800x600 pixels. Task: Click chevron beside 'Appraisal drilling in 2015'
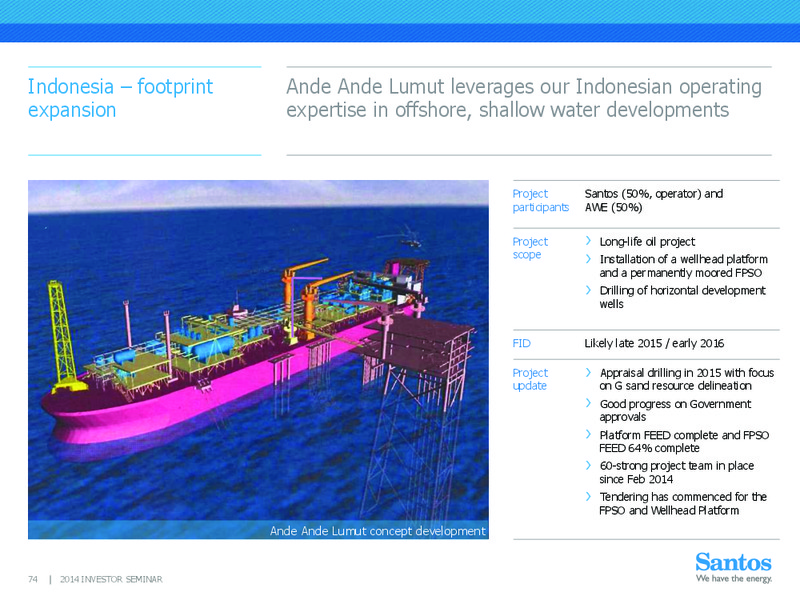pyautogui.click(x=588, y=372)
